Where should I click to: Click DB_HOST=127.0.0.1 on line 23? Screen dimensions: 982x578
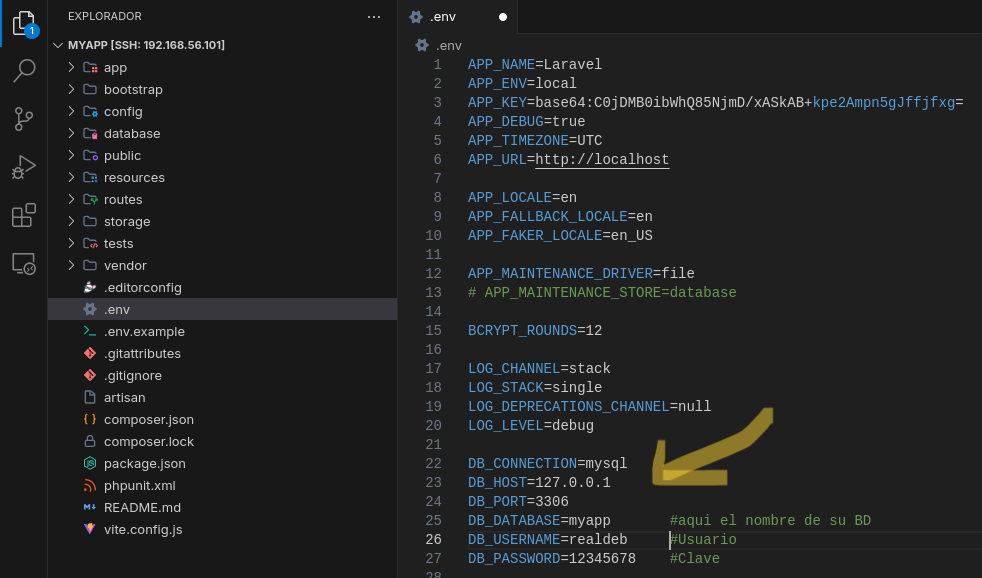coord(539,483)
